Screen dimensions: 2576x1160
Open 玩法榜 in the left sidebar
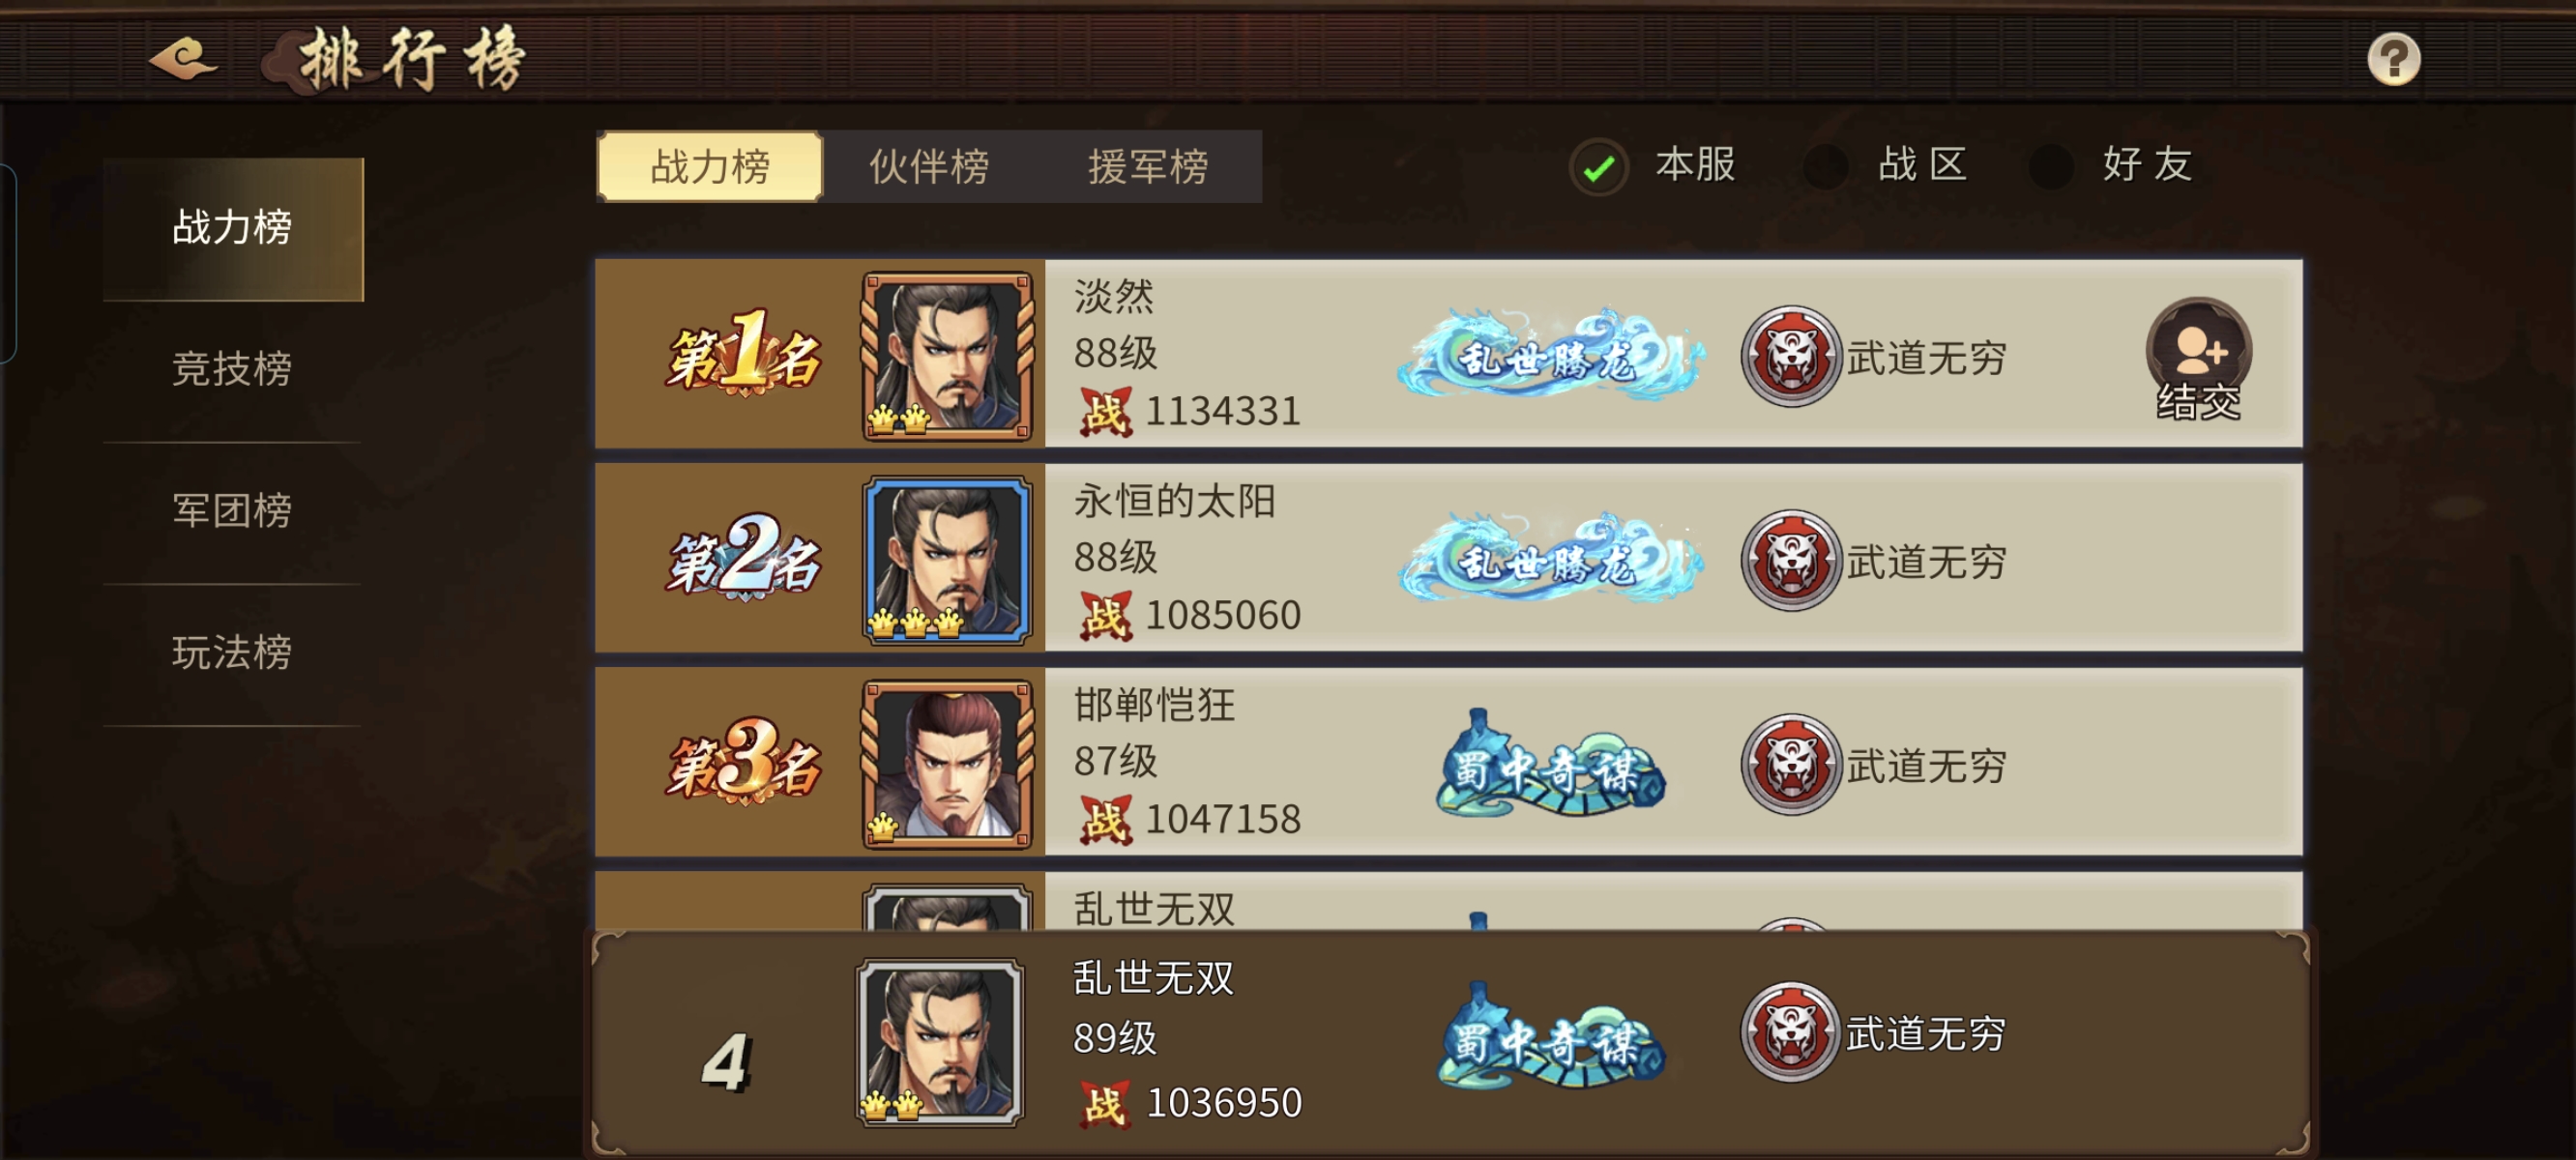[232, 653]
